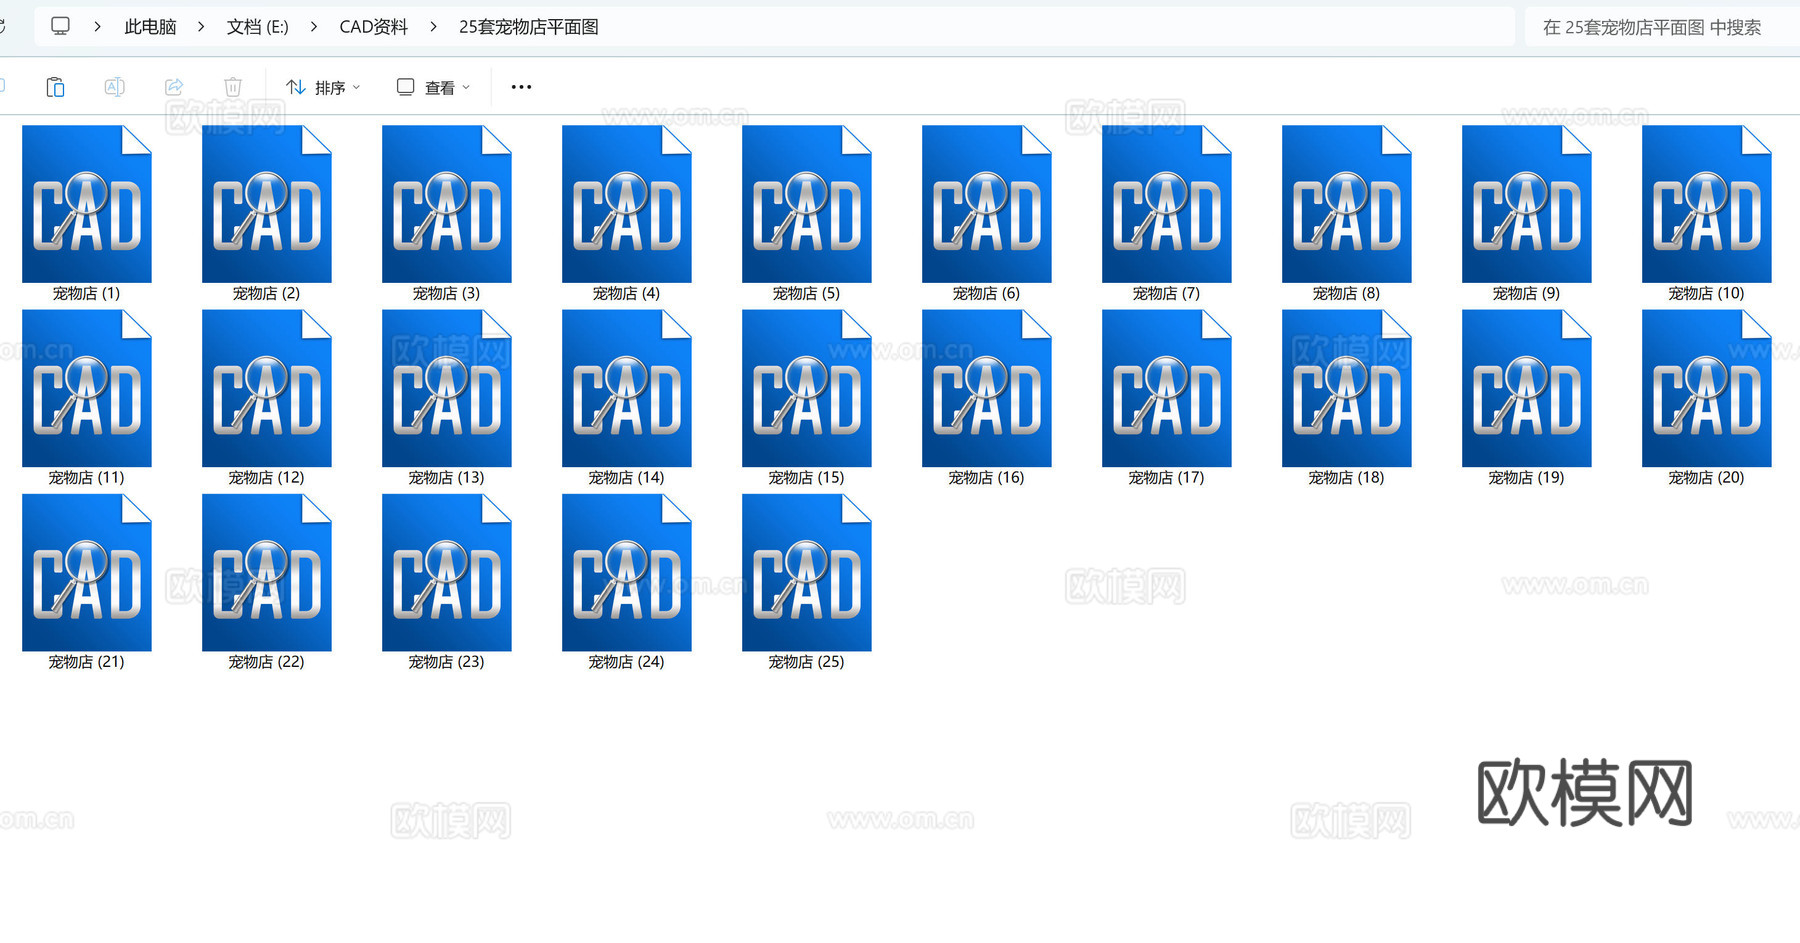
Task: Click the Share icon
Action: [x=174, y=87]
